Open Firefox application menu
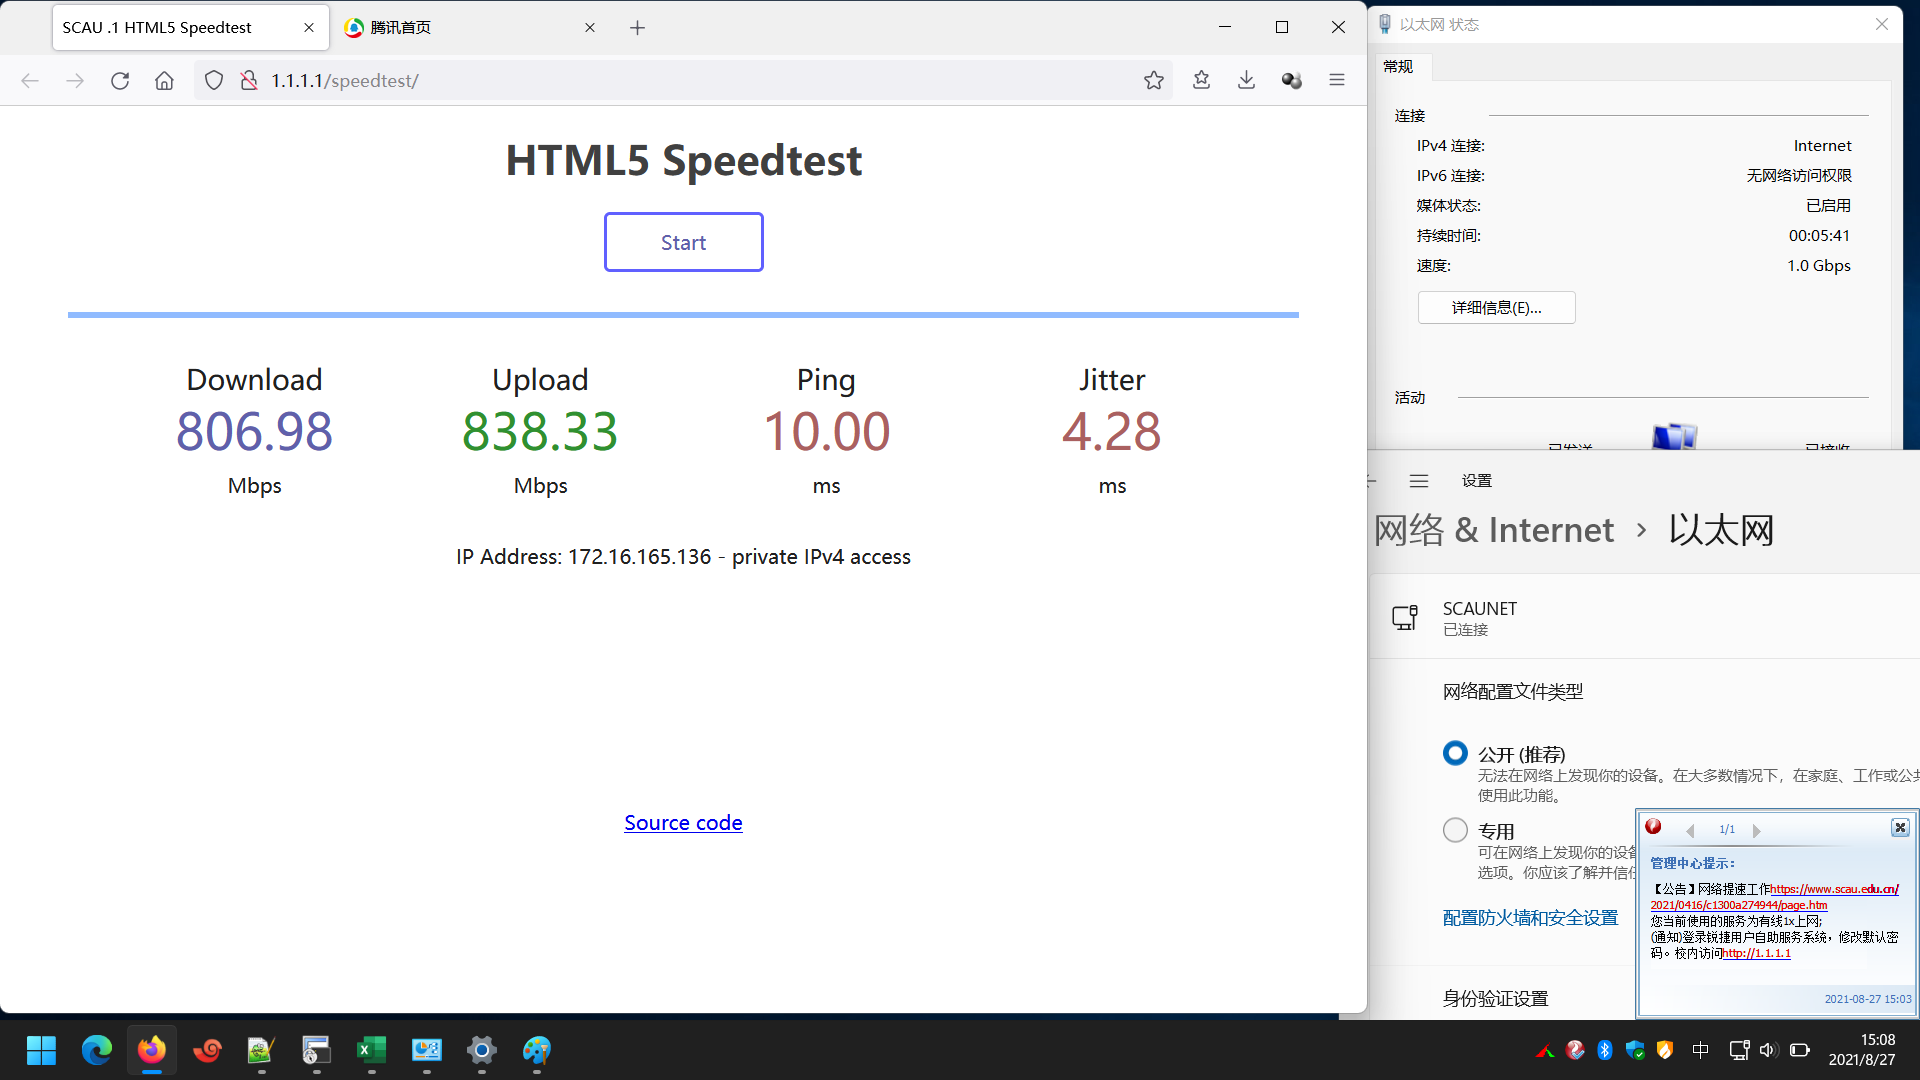This screenshot has width=1920, height=1080. [1337, 80]
